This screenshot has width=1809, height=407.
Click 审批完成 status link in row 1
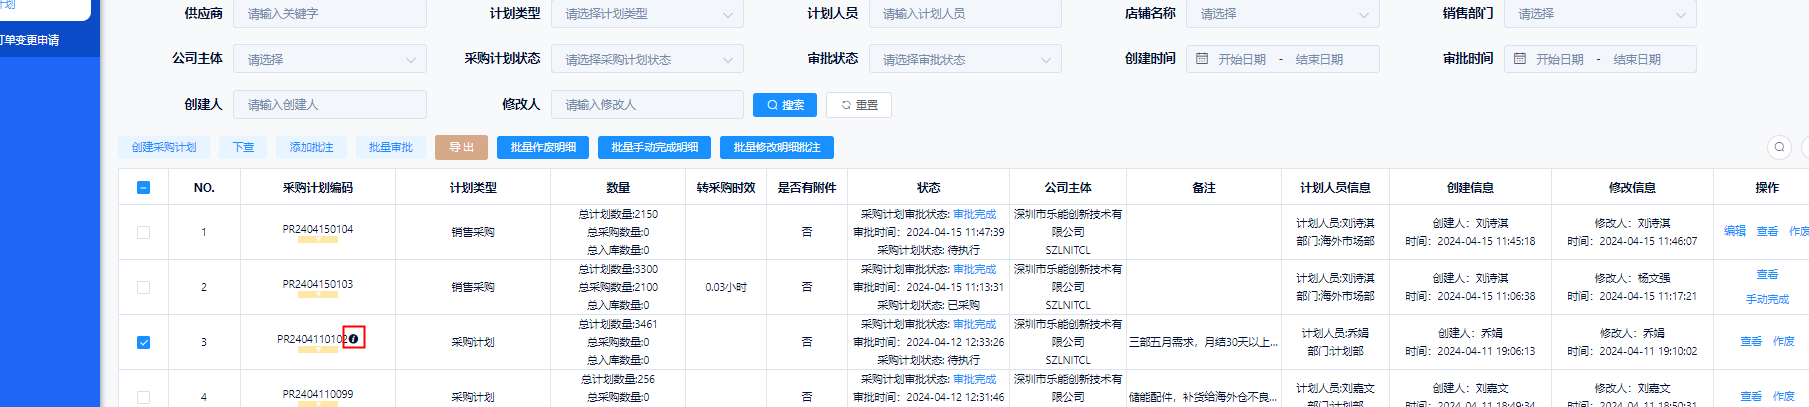pos(974,214)
